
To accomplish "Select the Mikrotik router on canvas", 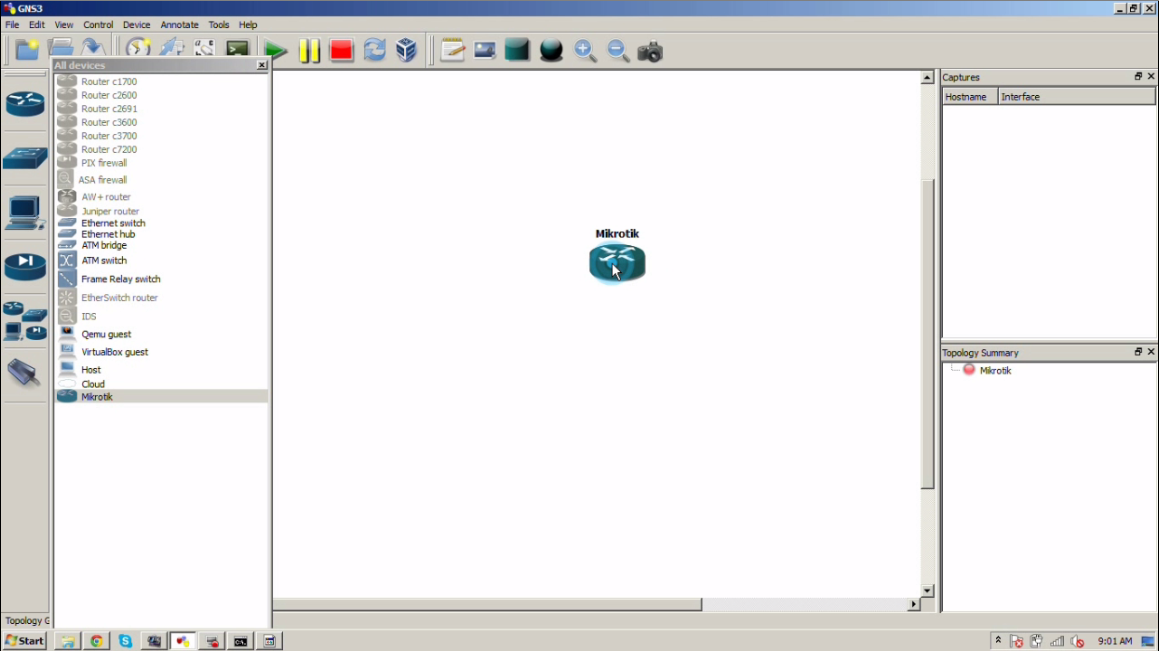I will pyautogui.click(x=617, y=264).
